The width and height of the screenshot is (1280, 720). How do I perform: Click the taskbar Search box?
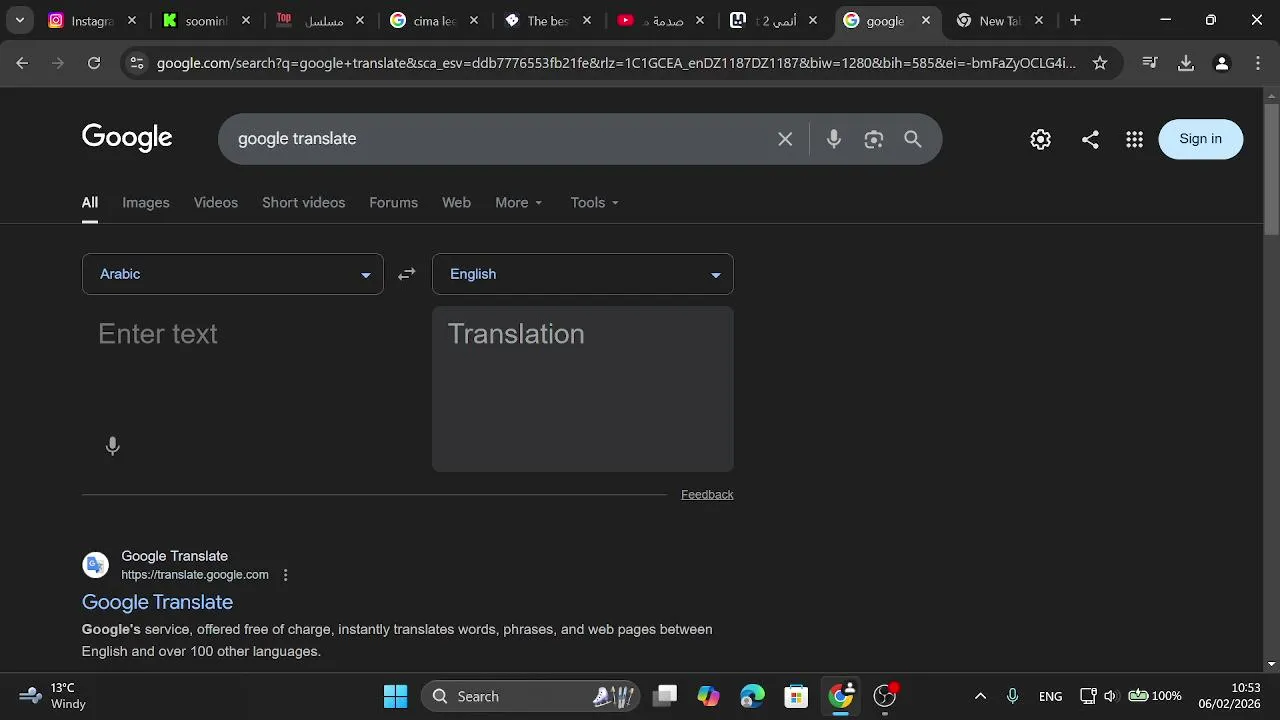531,696
